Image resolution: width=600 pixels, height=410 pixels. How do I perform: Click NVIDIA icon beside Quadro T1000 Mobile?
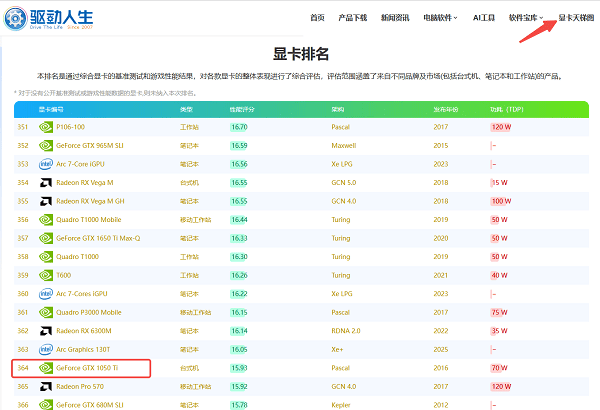coord(46,219)
